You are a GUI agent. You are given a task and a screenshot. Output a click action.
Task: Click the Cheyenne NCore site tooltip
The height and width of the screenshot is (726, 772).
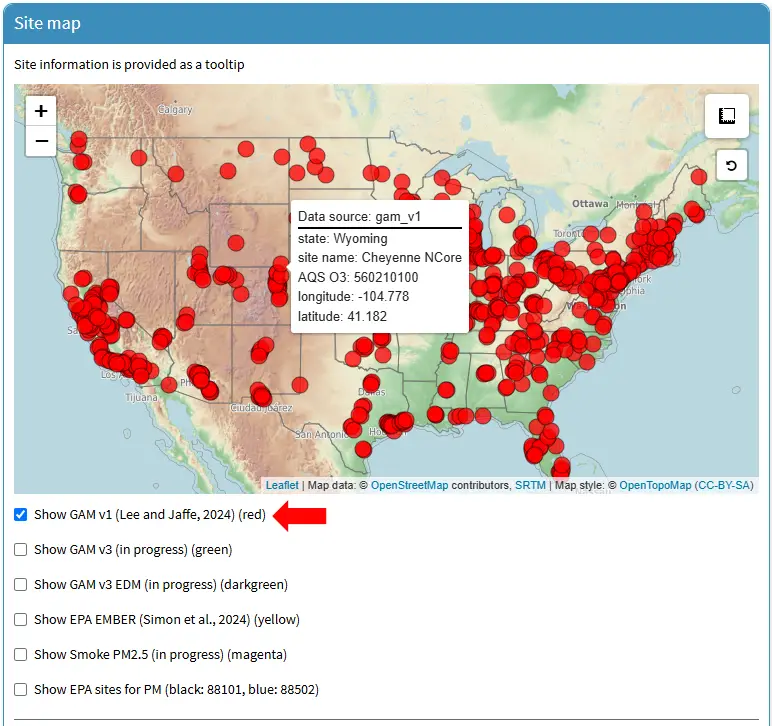click(380, 266)
